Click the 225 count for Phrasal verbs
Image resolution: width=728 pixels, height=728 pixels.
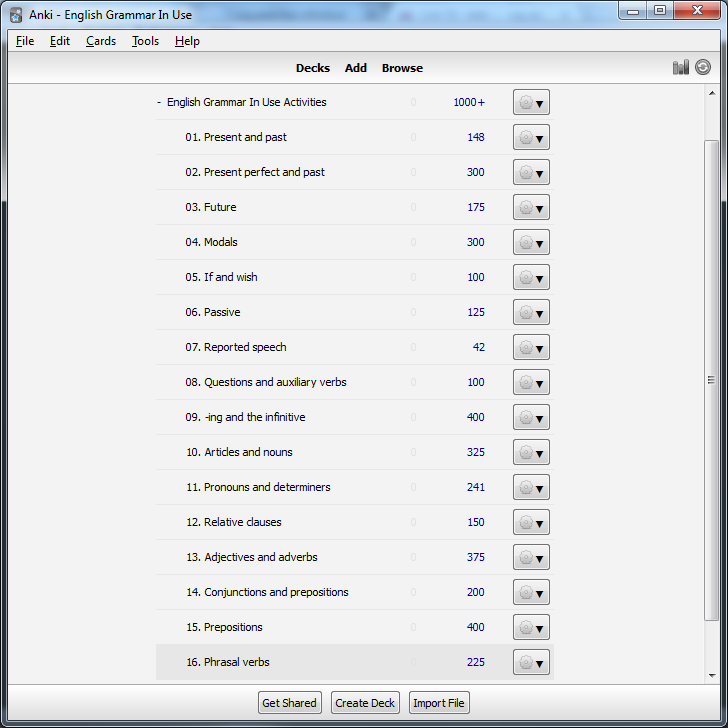(x=476, y=662)
